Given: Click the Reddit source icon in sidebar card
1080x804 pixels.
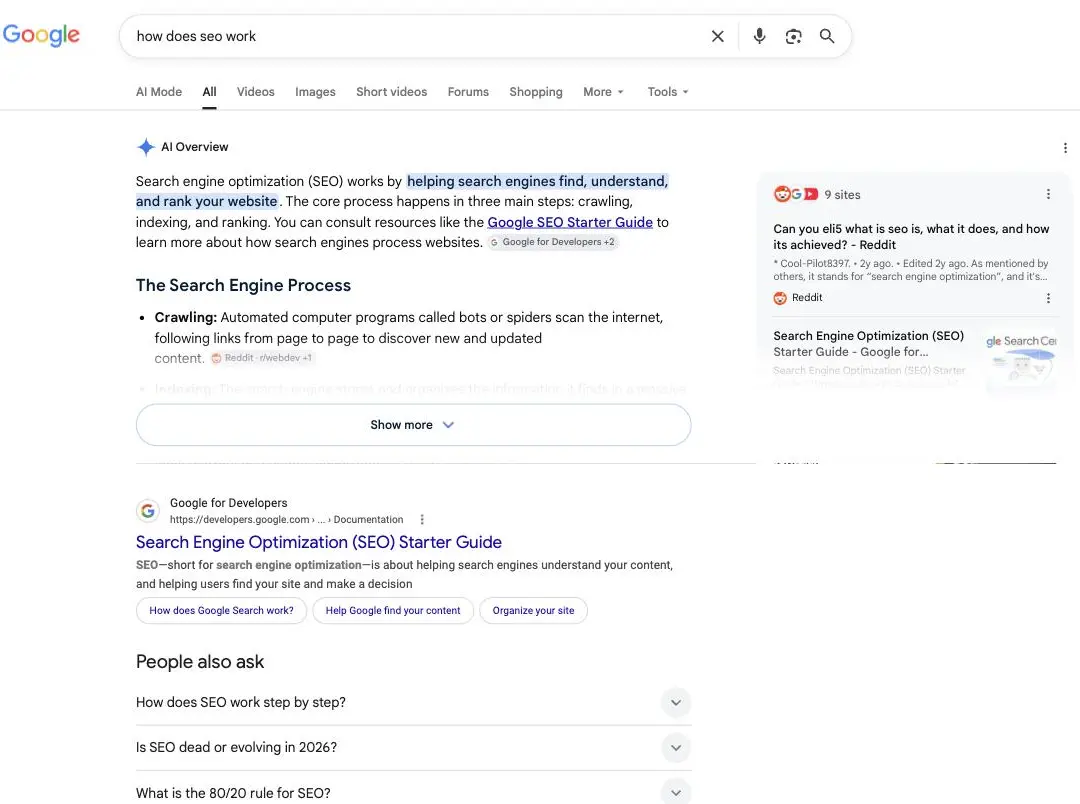Looking at the screenshot, I should tap(780, 298).
